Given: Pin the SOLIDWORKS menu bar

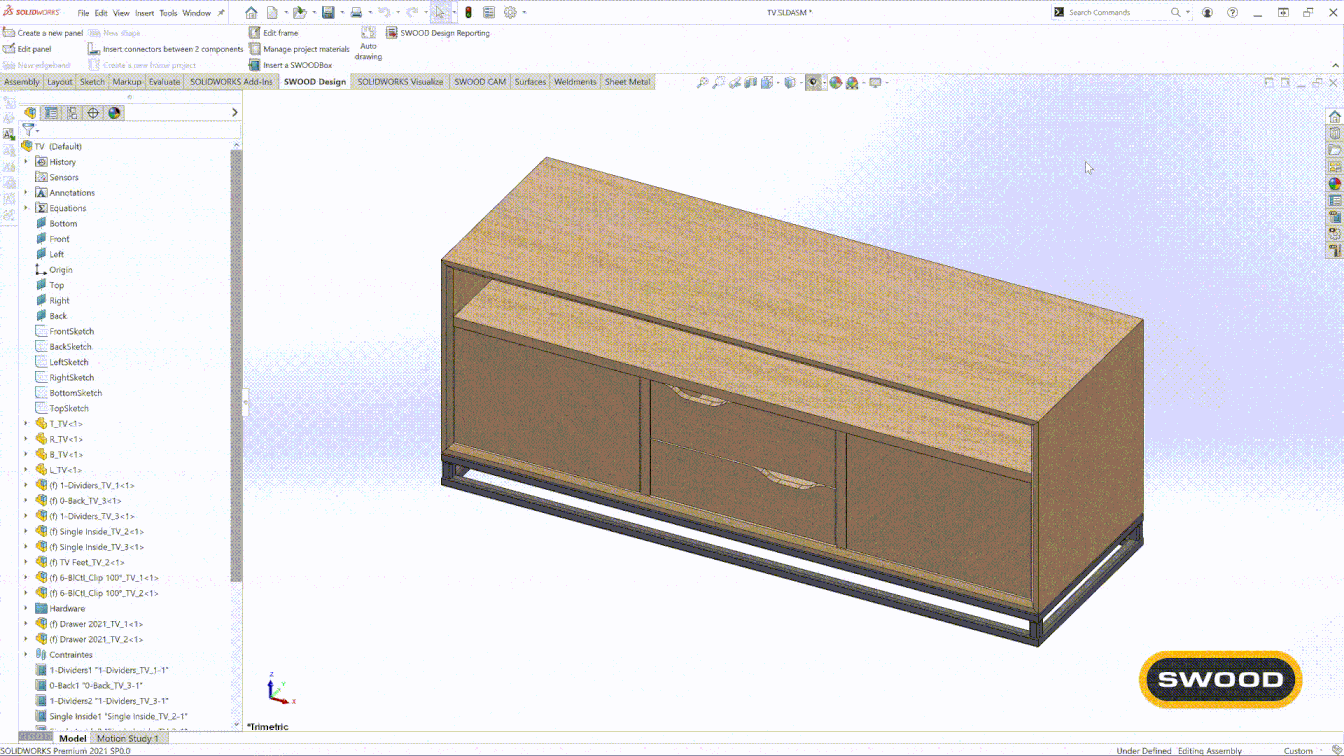Looking at the screenshot, I should tap(221, 13).
